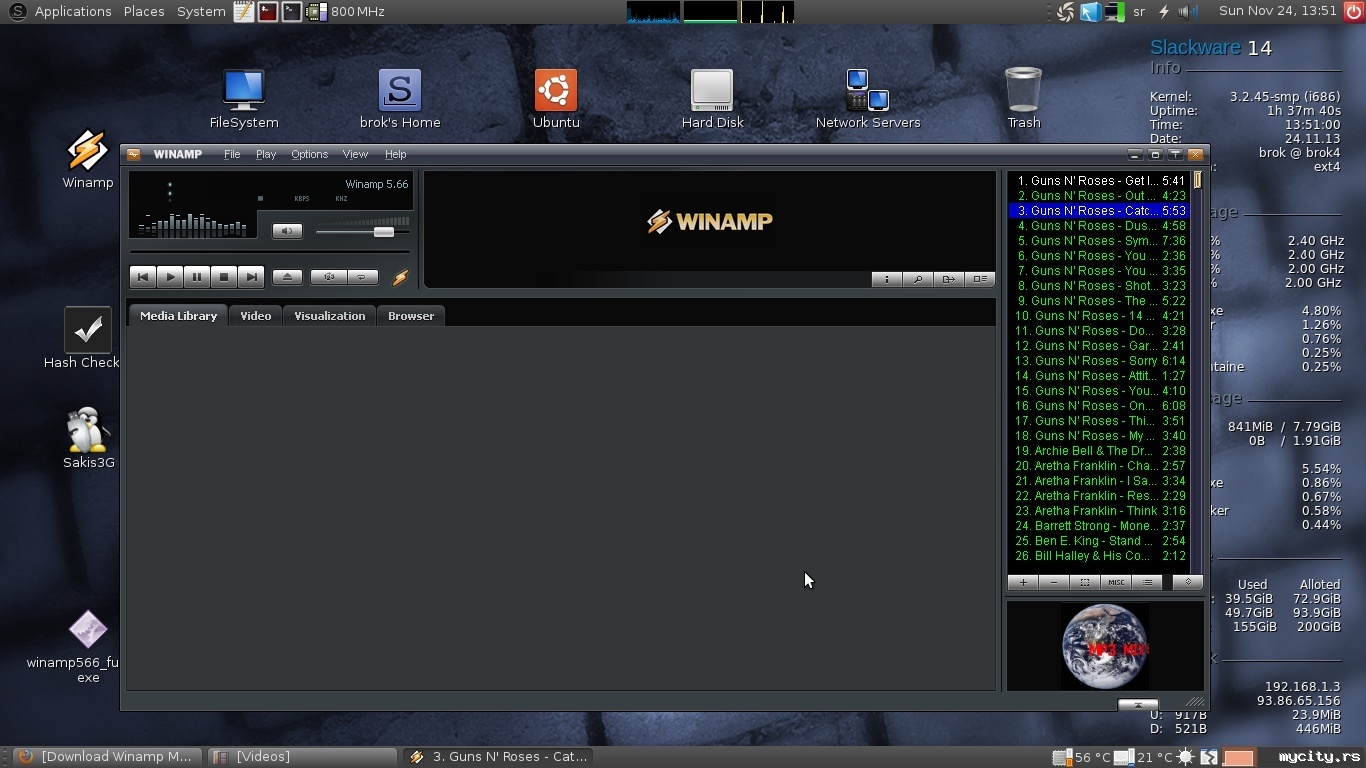
Task: Open the Applications menu in top panel
Action: (x=73, y=12)
